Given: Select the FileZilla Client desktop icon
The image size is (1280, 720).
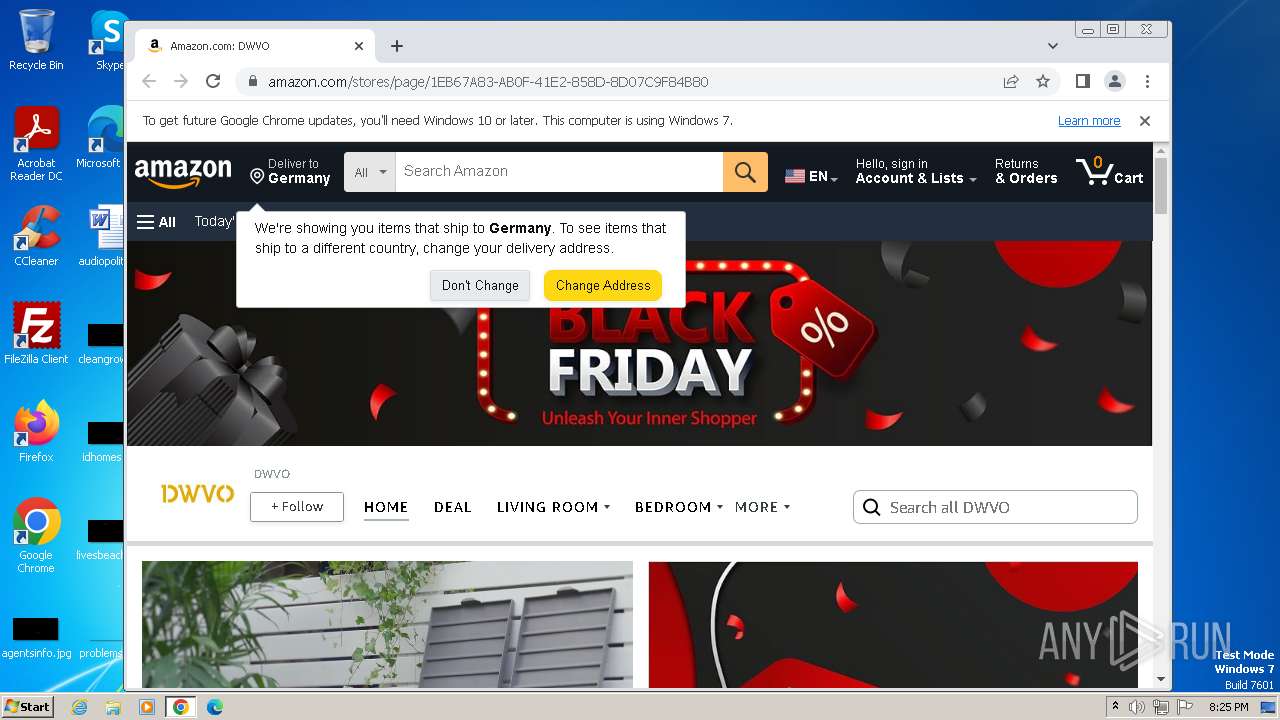Looking at the screenshot, I should tap(36, 334).
